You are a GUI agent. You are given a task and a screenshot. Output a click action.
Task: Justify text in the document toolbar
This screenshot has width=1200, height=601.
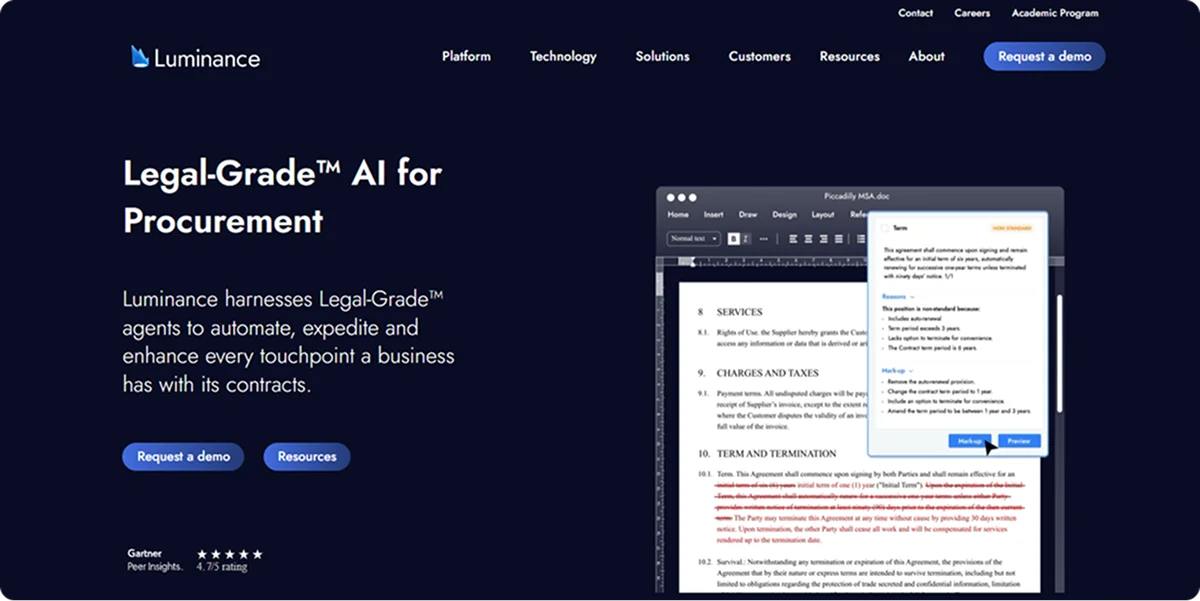pyautogui.click(x=840, y=239)
